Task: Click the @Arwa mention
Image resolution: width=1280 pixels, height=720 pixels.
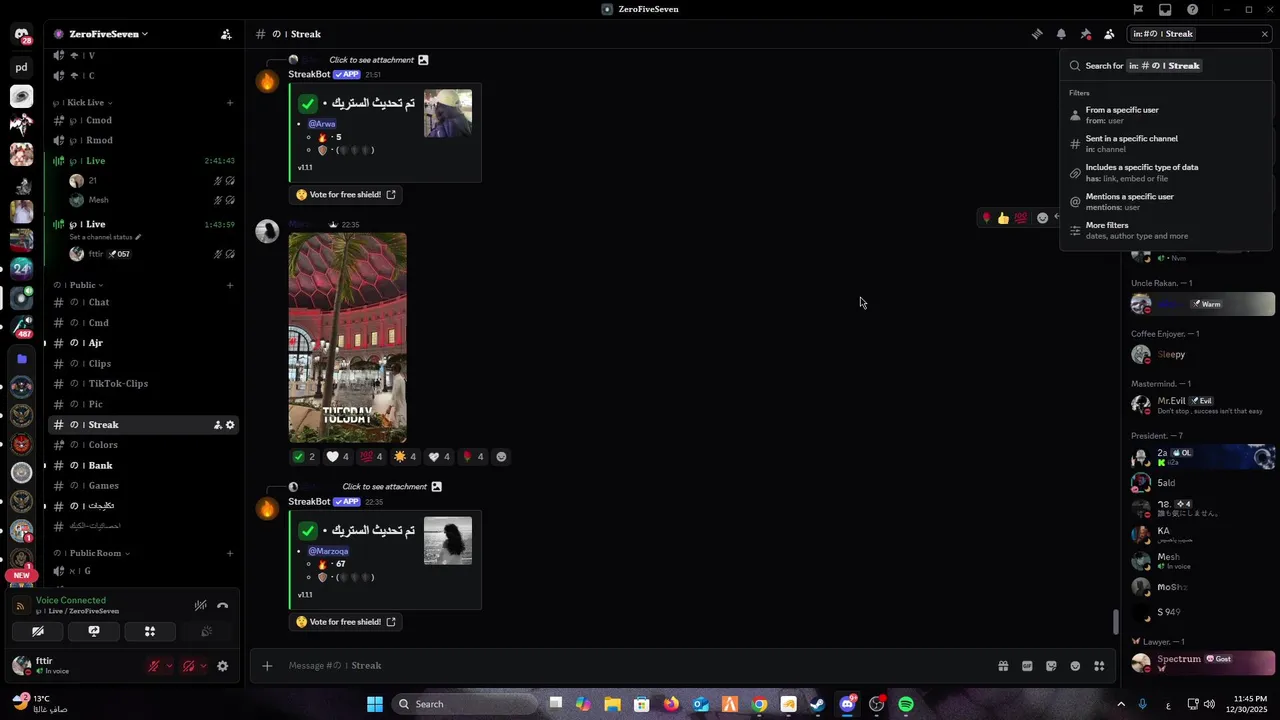Action: (322, 124)
